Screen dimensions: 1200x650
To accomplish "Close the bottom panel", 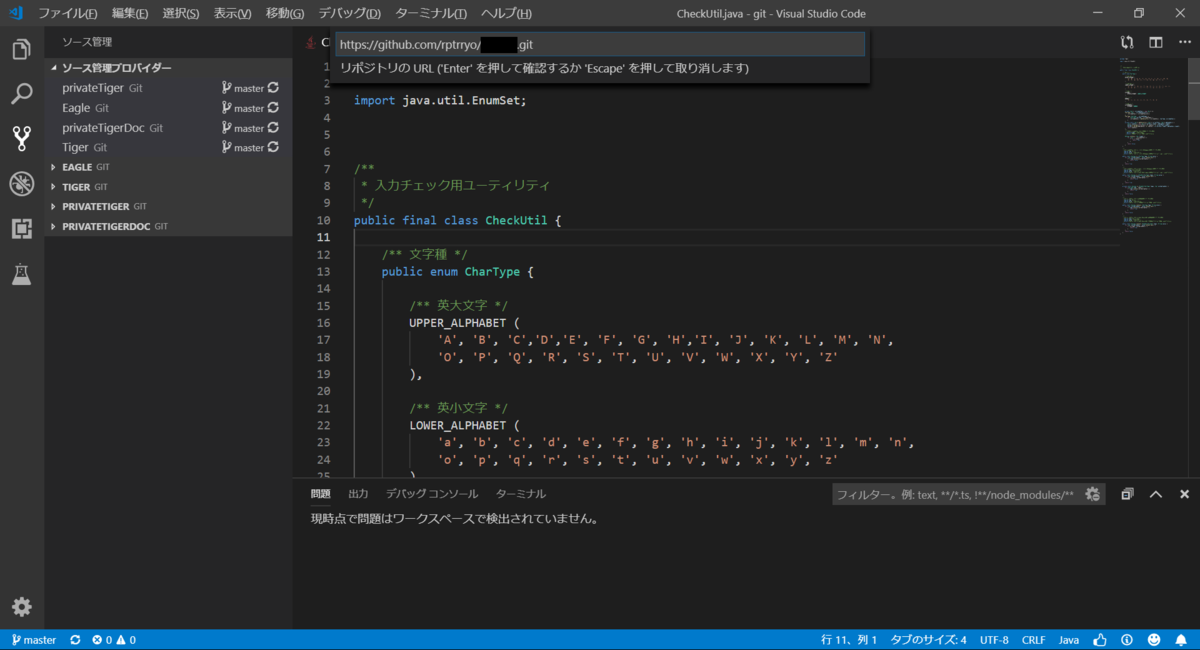I will (1184, 494).
